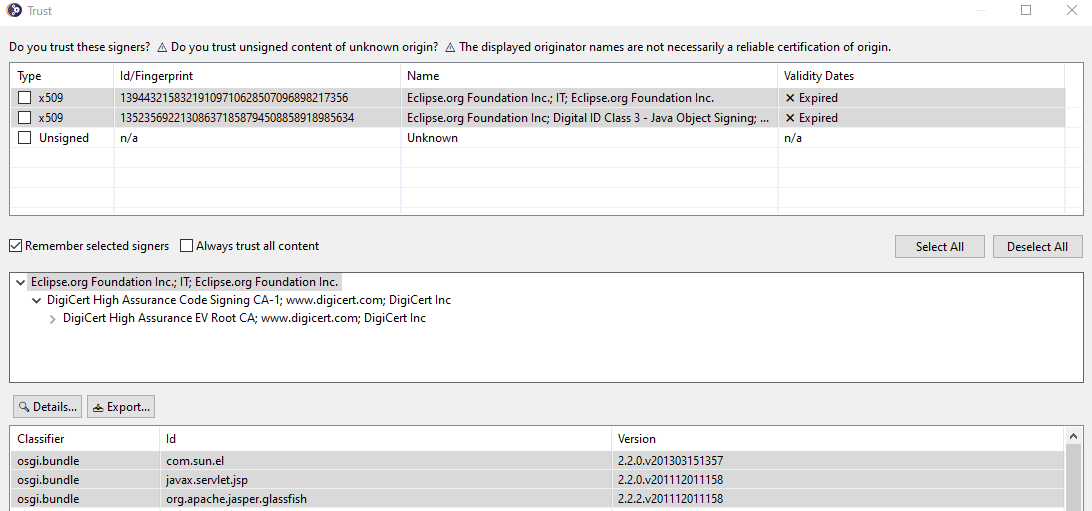
Task: Collapse DigiCert High Assurance Code Signing CA-1
Action: [37, 301]
